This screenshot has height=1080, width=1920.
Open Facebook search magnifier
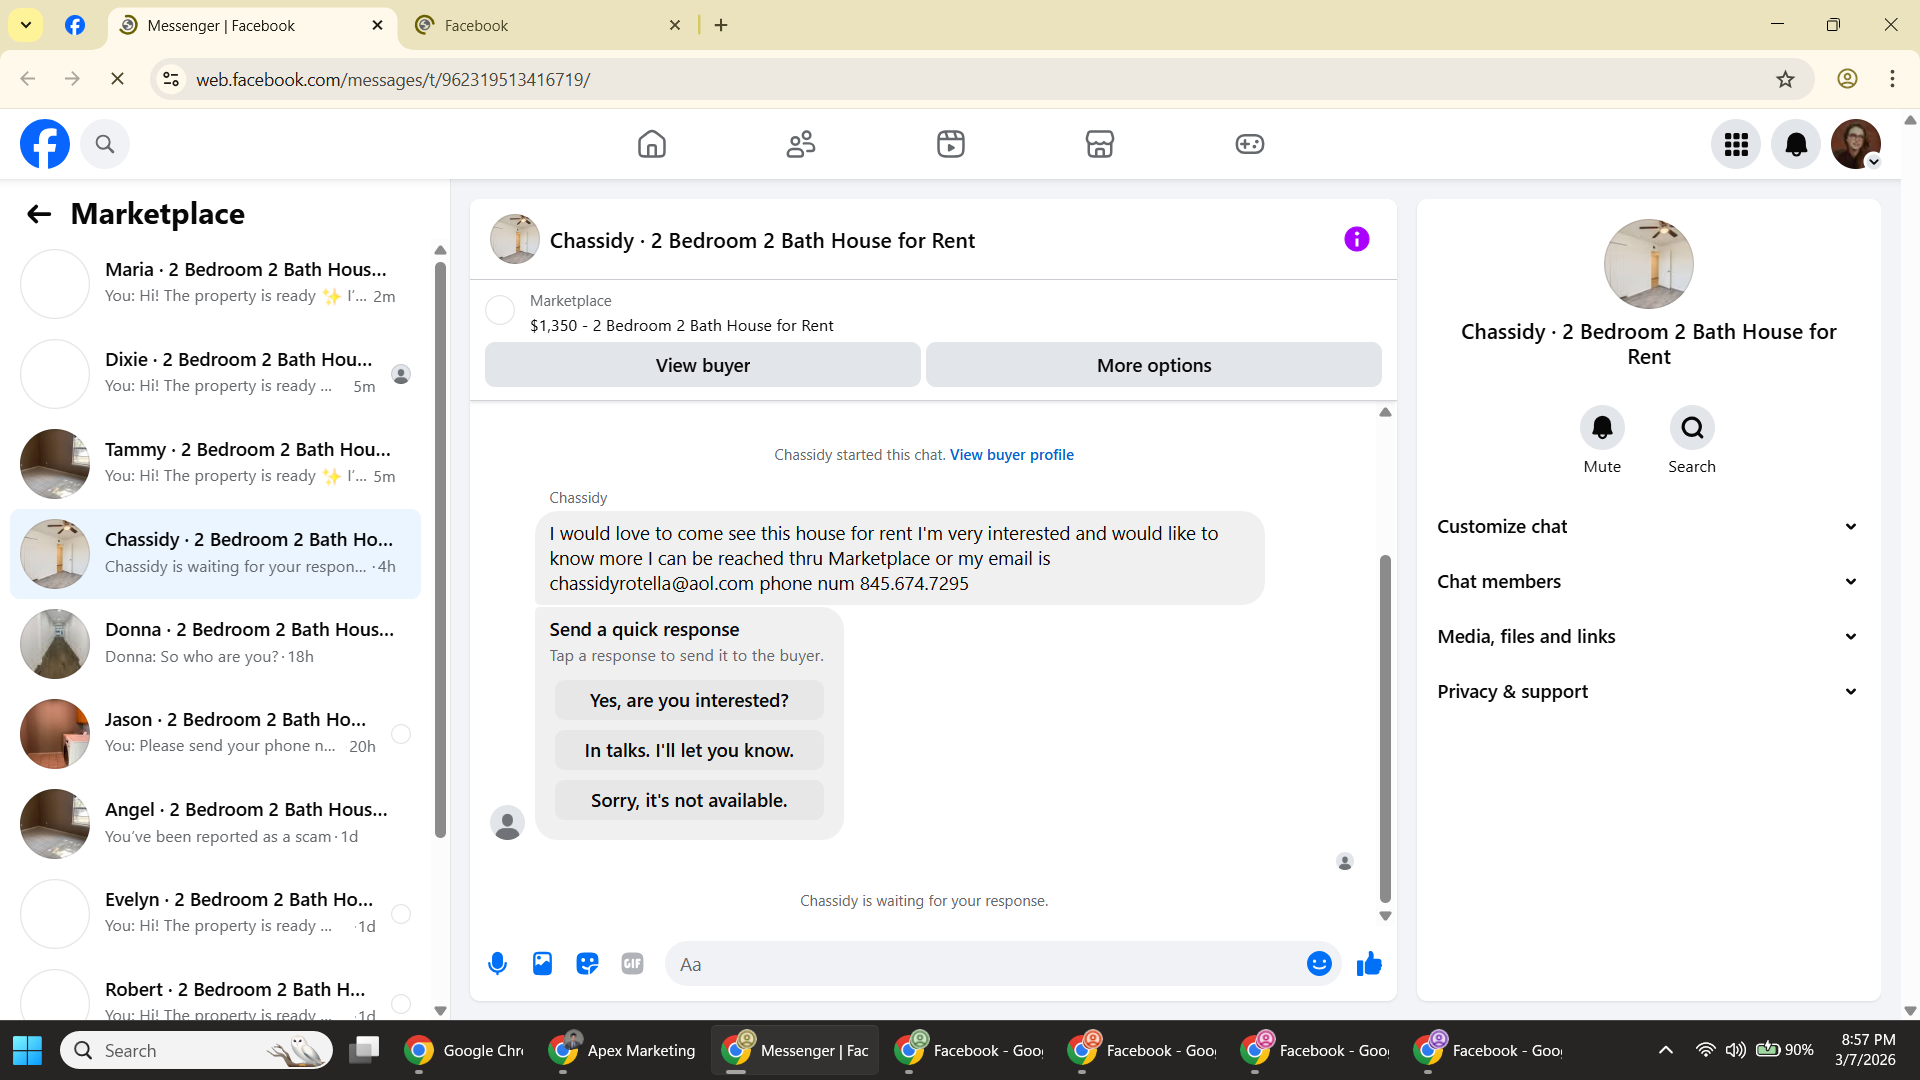[105, 144]
